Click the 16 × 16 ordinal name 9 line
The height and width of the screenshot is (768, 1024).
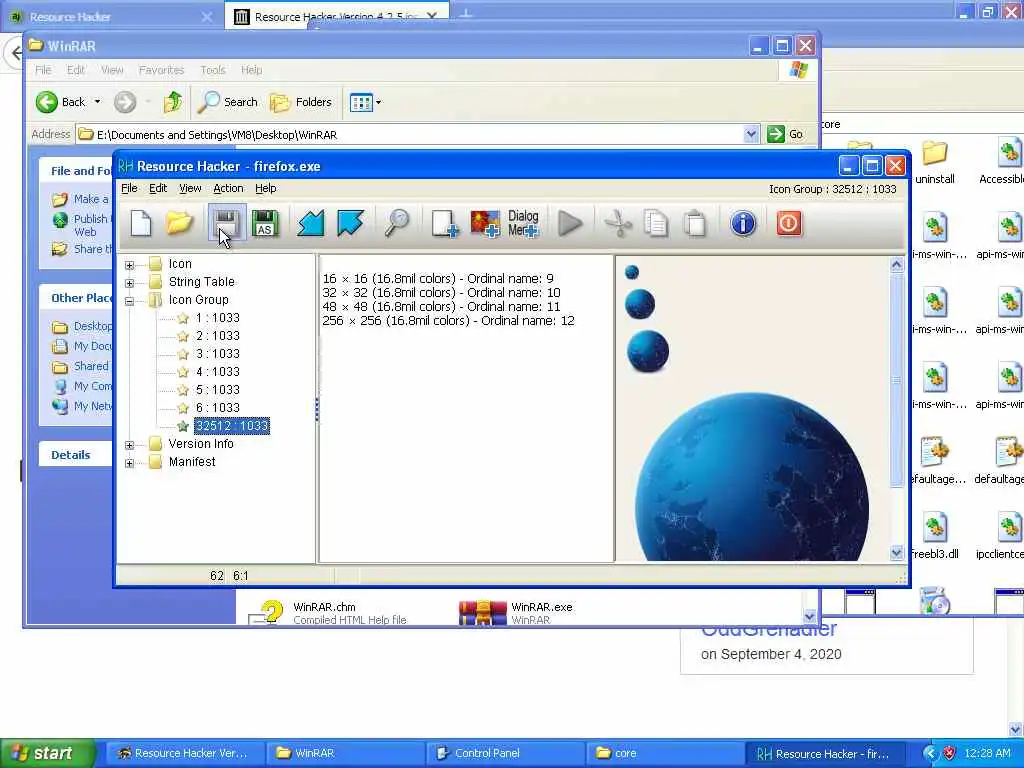(438, 278)
